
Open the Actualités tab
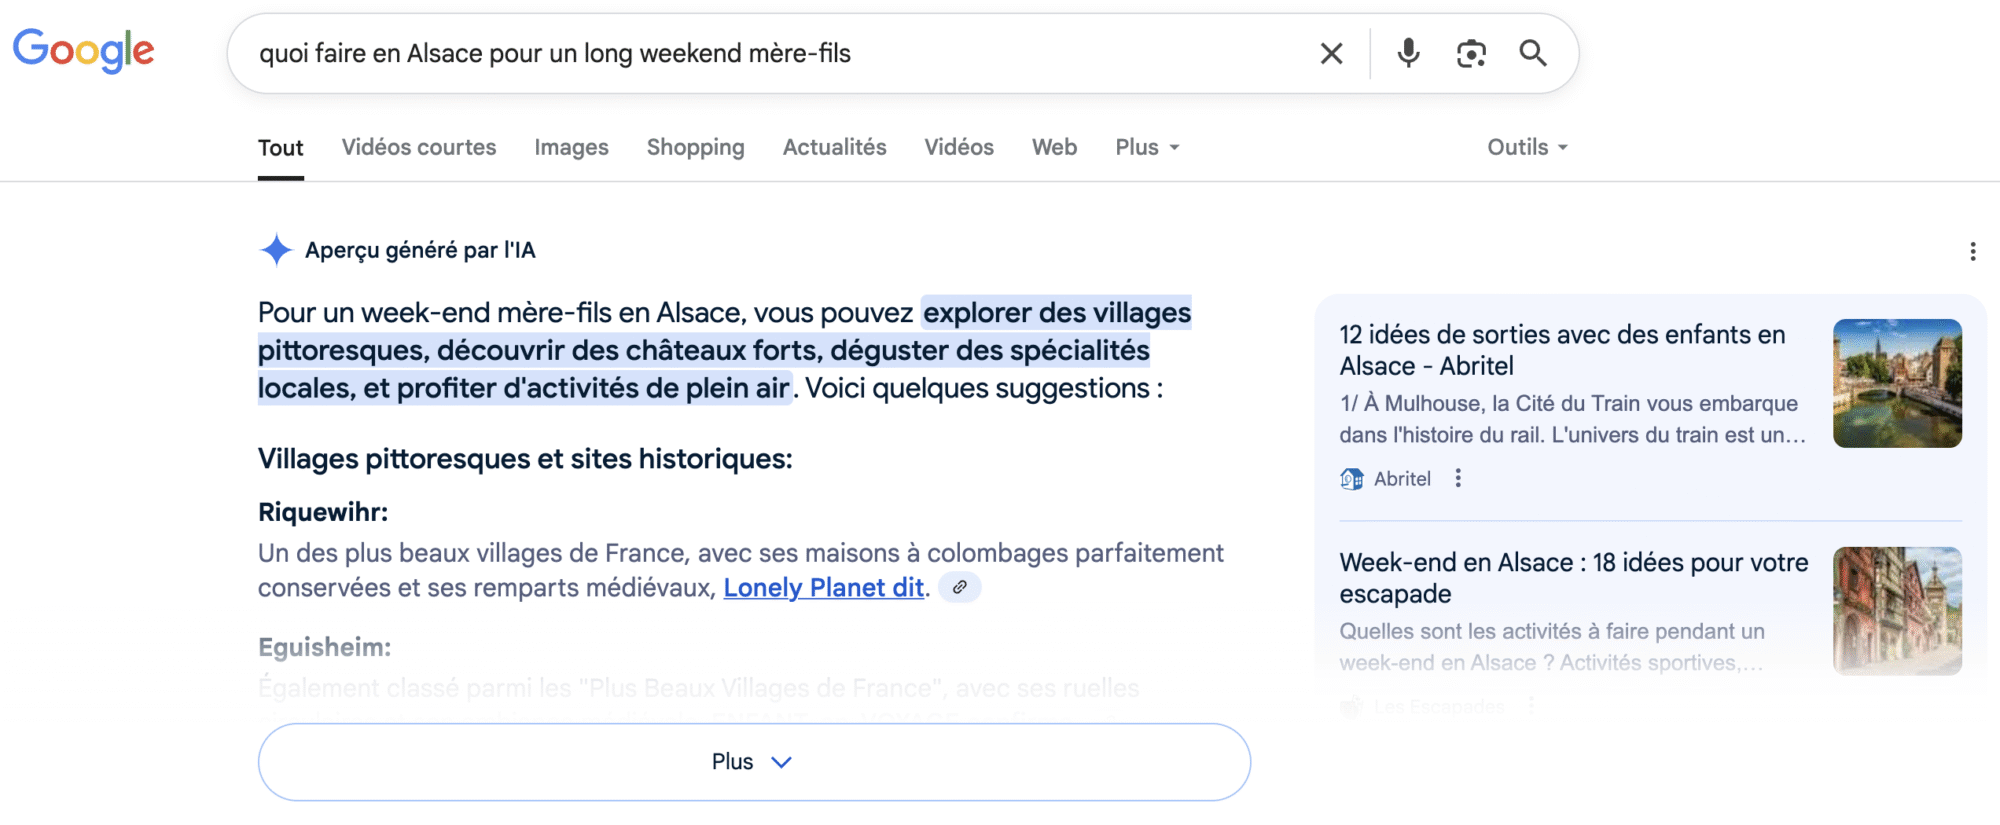point(834,147)
